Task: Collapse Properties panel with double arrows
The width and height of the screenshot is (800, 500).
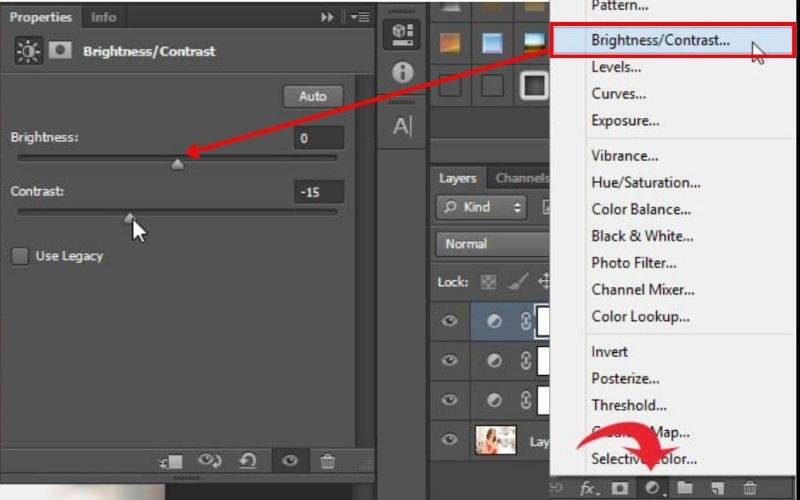Action: tap(327, 17)
